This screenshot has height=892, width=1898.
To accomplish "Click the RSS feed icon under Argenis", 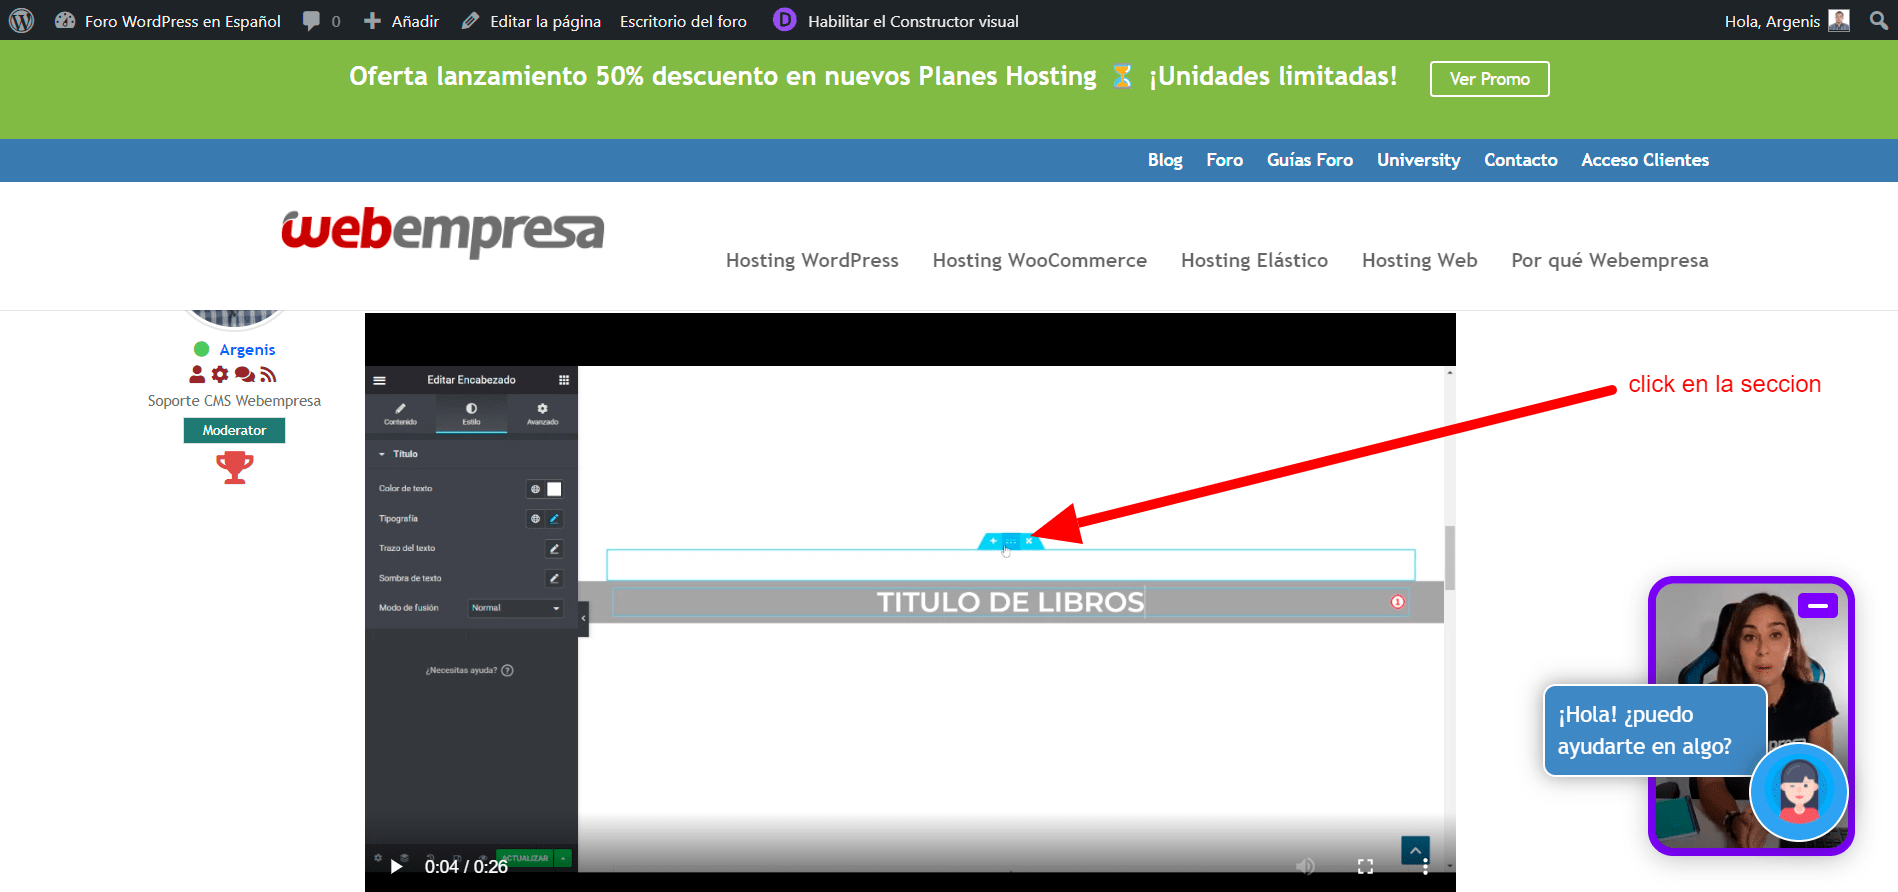I will [268, 374].
